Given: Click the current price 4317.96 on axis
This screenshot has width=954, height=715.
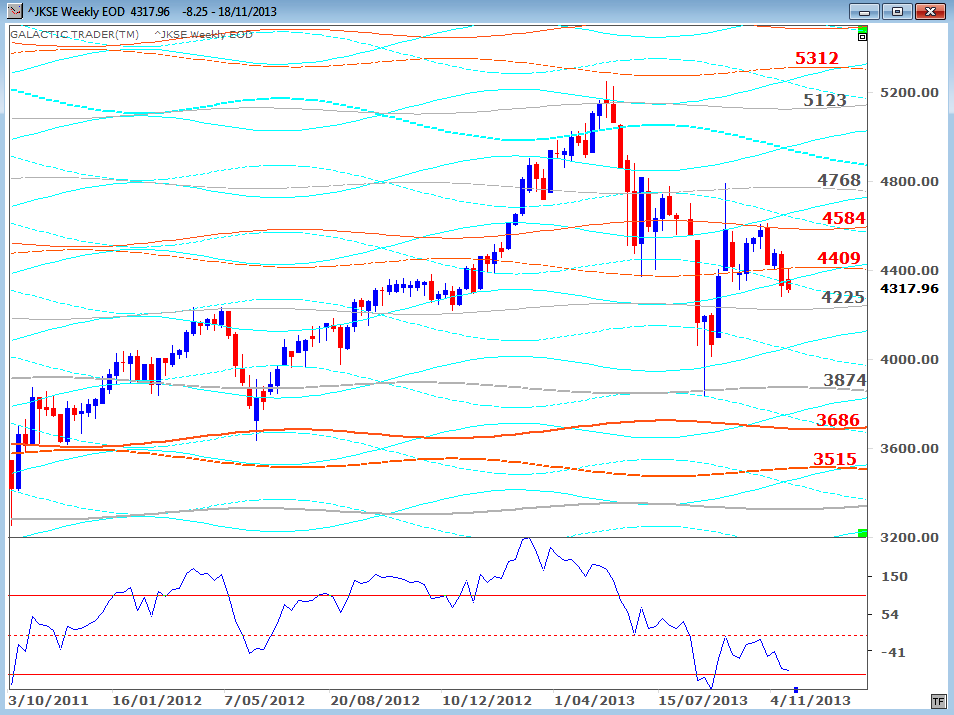Looking at the screenshot, I should click(910, 288).
